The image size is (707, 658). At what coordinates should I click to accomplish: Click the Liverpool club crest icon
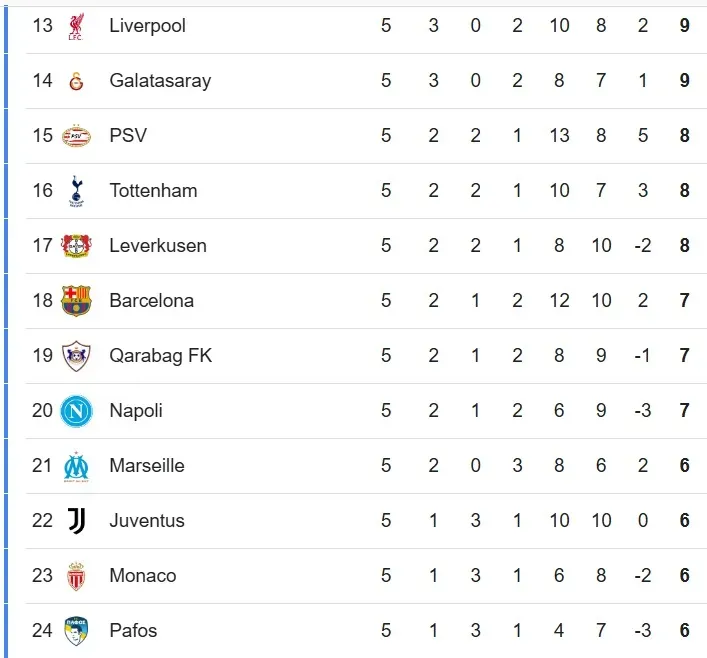point(76,26)
